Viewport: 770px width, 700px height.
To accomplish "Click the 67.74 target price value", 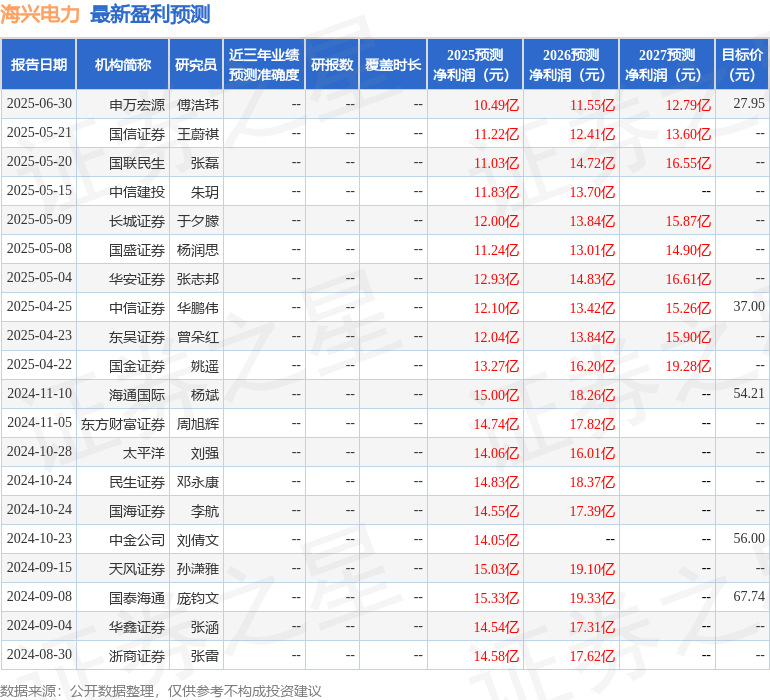I will (748, 597).
